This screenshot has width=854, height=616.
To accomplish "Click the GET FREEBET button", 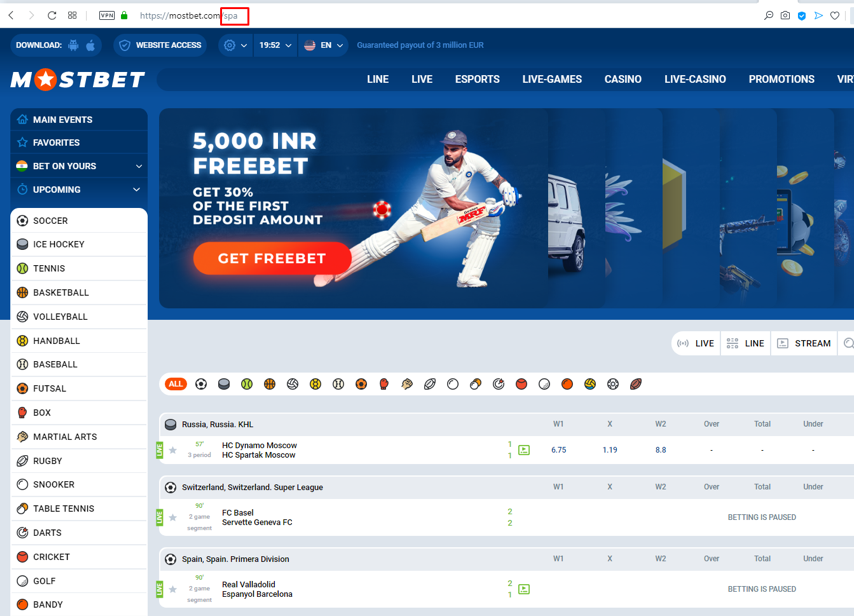I will pos(272,258).
